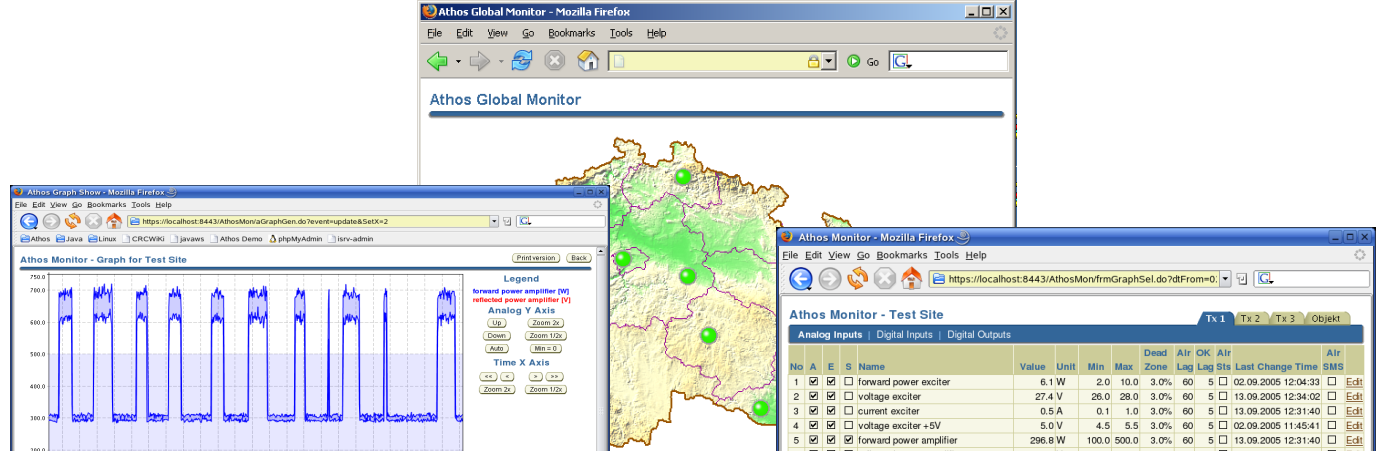Screen dimensions: 1388x451
Task: Expand address bar dropdown in Athos Graph Show
Action: pyautogui.click(x=493, y=221)
